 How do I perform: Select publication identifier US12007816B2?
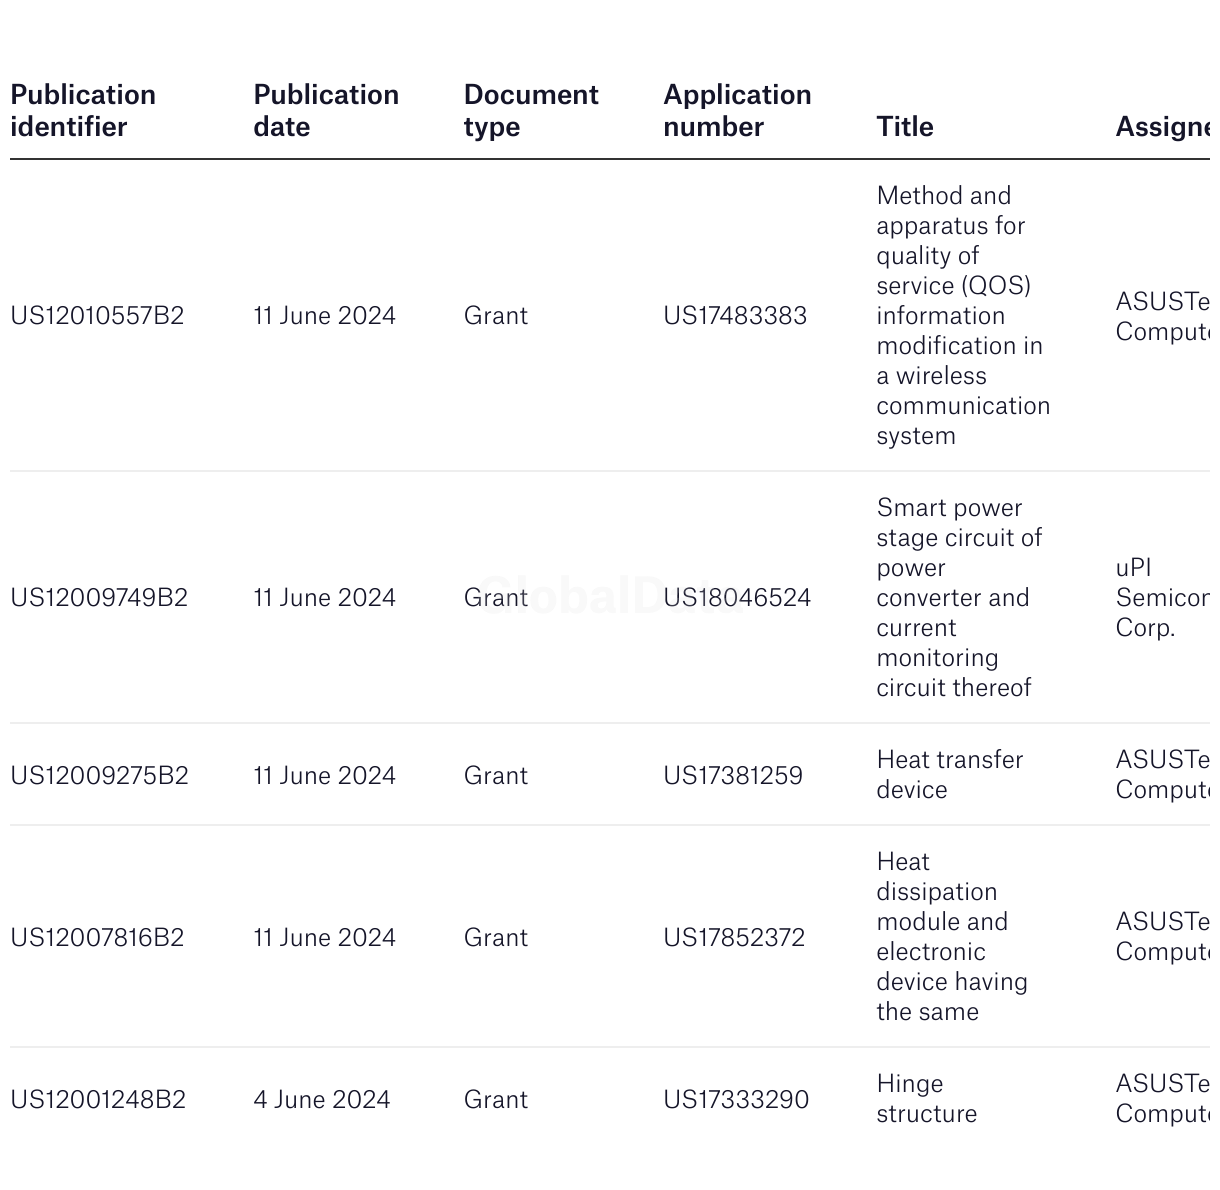click(97, 937)
